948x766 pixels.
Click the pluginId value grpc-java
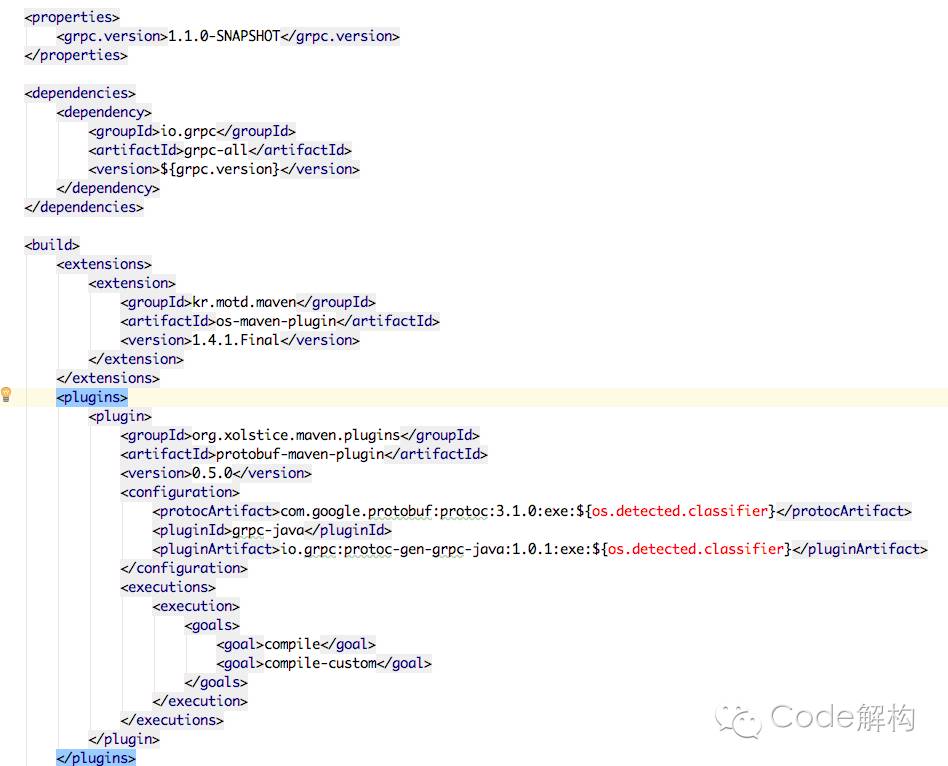[268, 531]
